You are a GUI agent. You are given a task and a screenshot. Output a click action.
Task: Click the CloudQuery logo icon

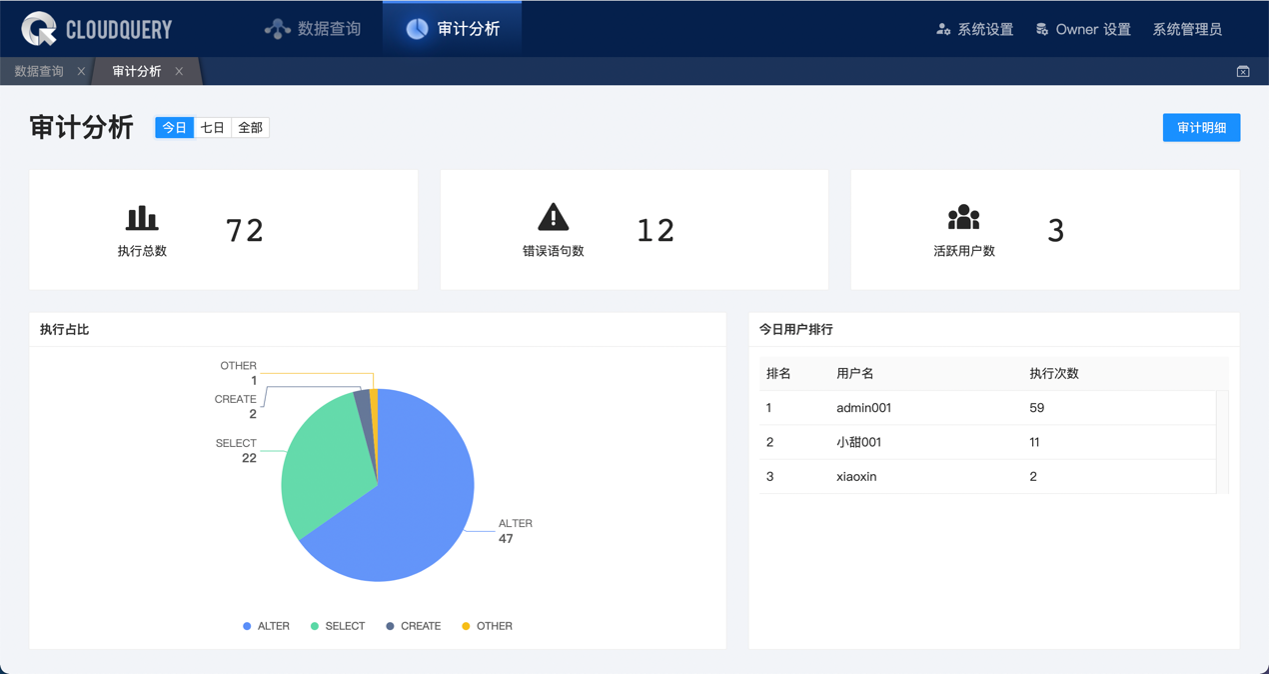point(40,29)
